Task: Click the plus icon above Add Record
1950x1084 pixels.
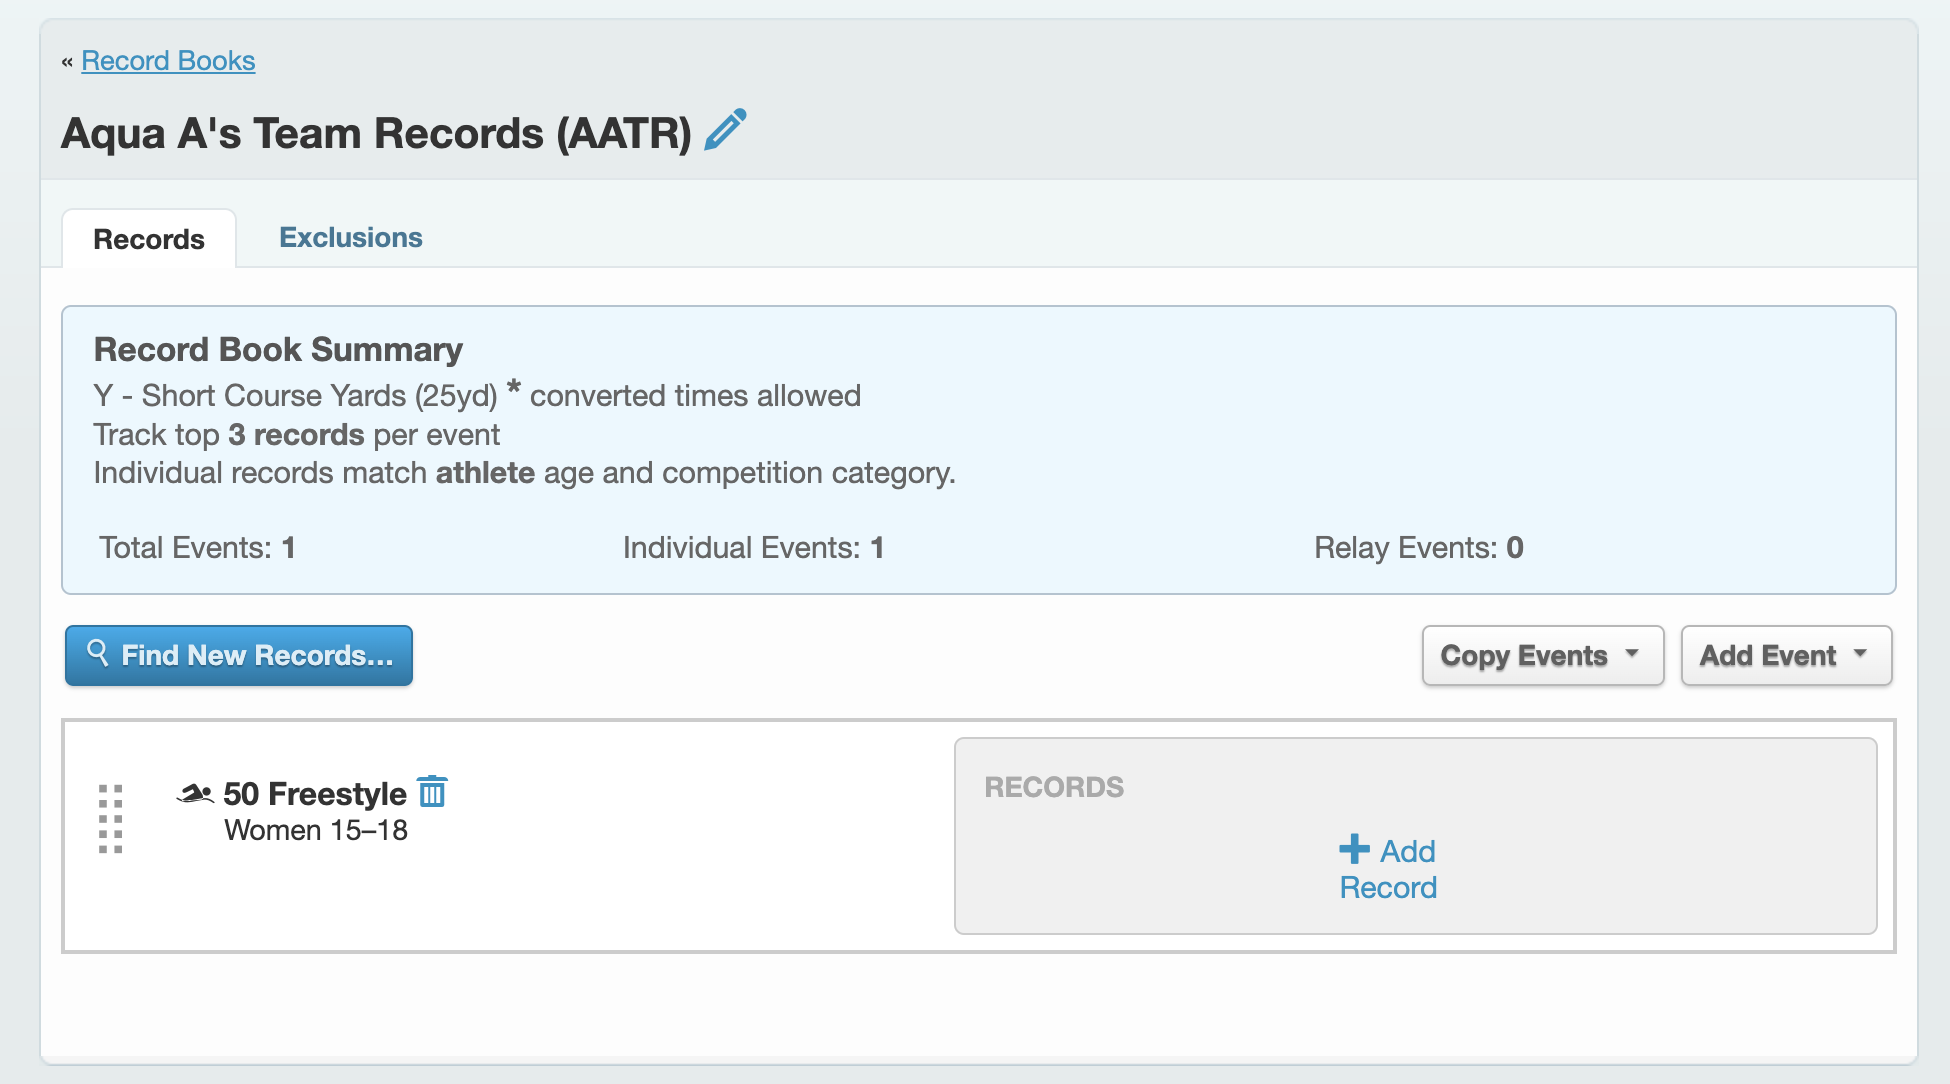Action: pyautogui.click(x=1354, y=849)
